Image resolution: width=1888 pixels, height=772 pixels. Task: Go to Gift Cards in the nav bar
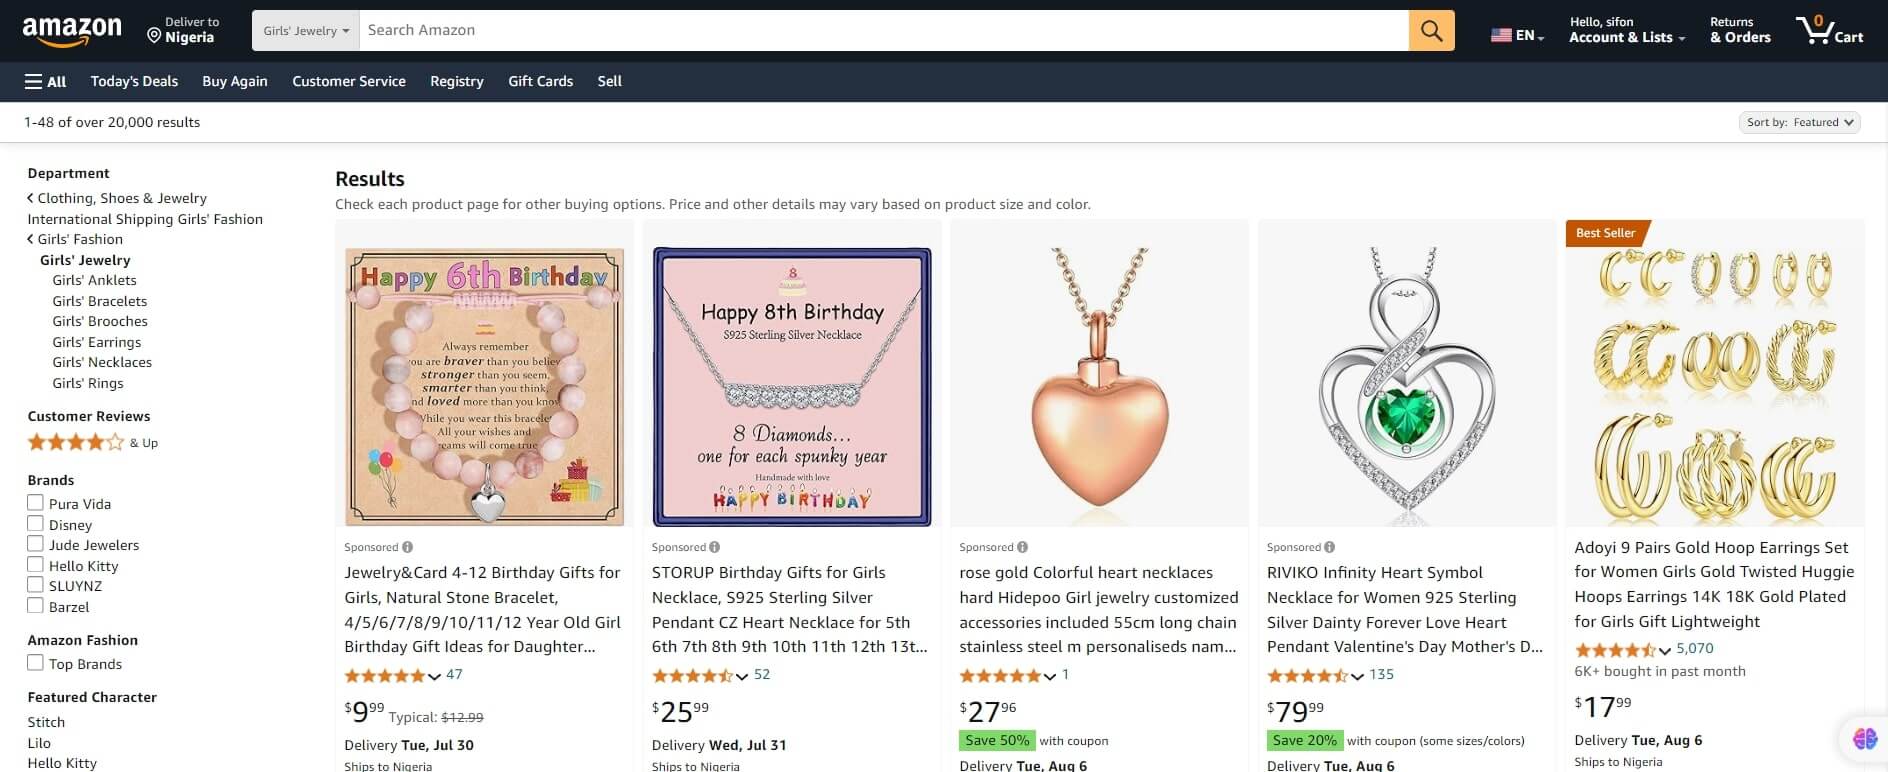point(540,81)
